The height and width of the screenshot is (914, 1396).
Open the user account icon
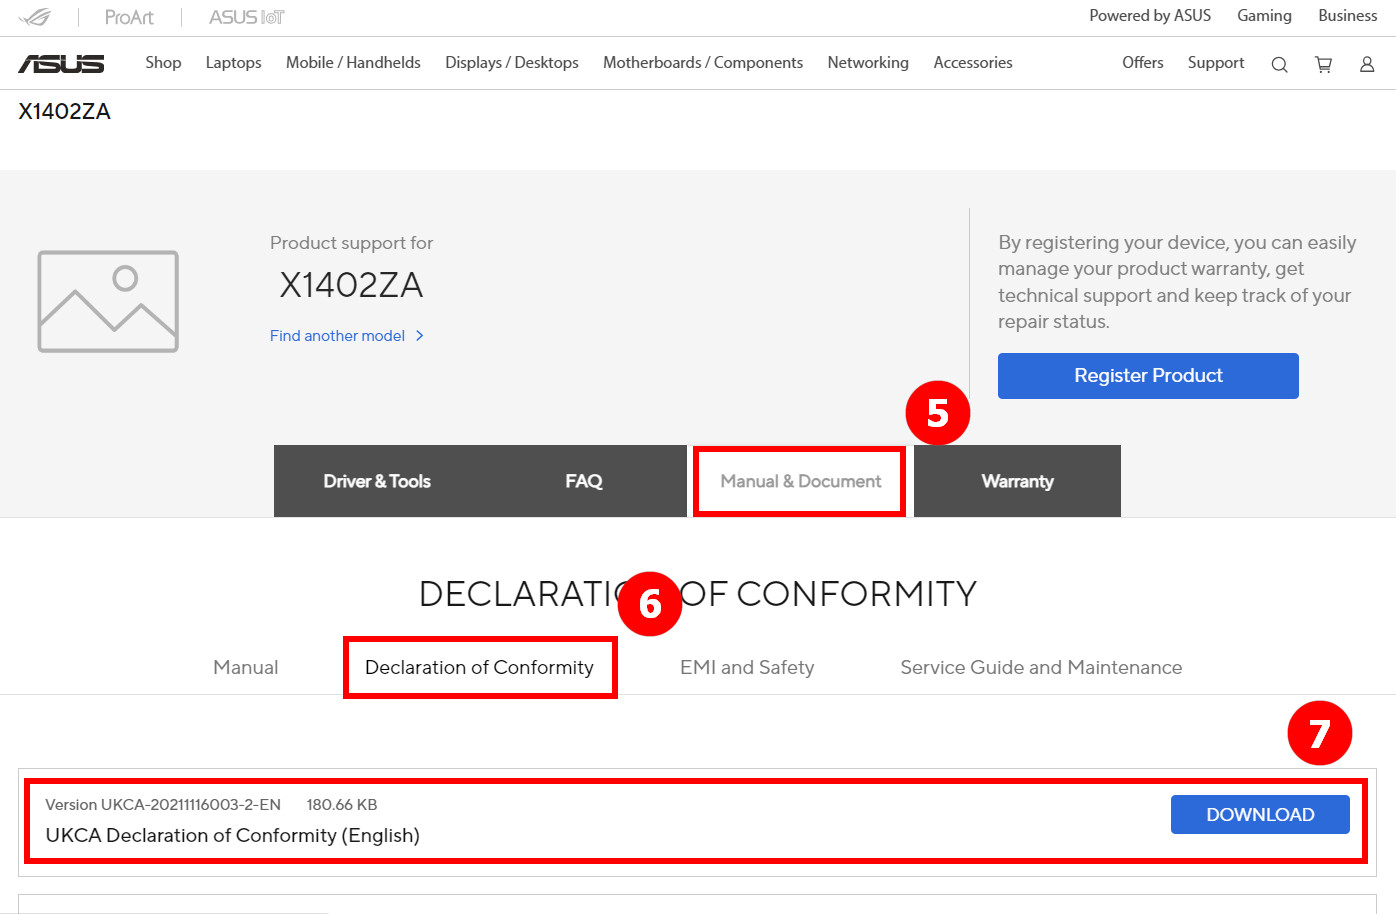pos(1367,64)
